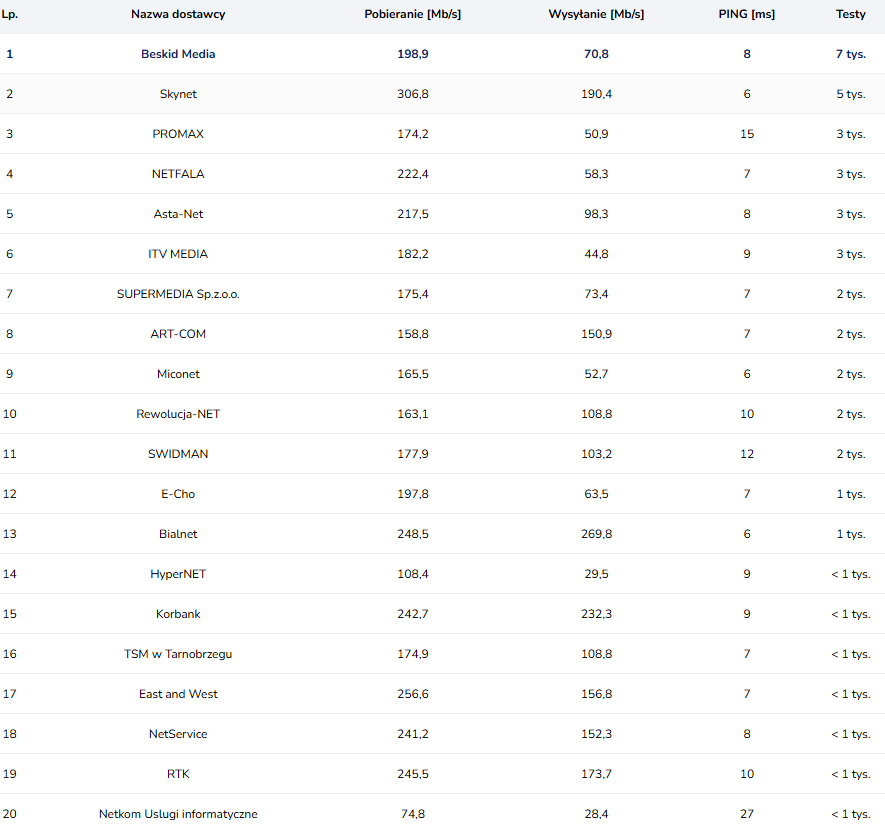Select the Rewolucja-NET row
The height and width of the screenshot is (830, 885).
442,414
